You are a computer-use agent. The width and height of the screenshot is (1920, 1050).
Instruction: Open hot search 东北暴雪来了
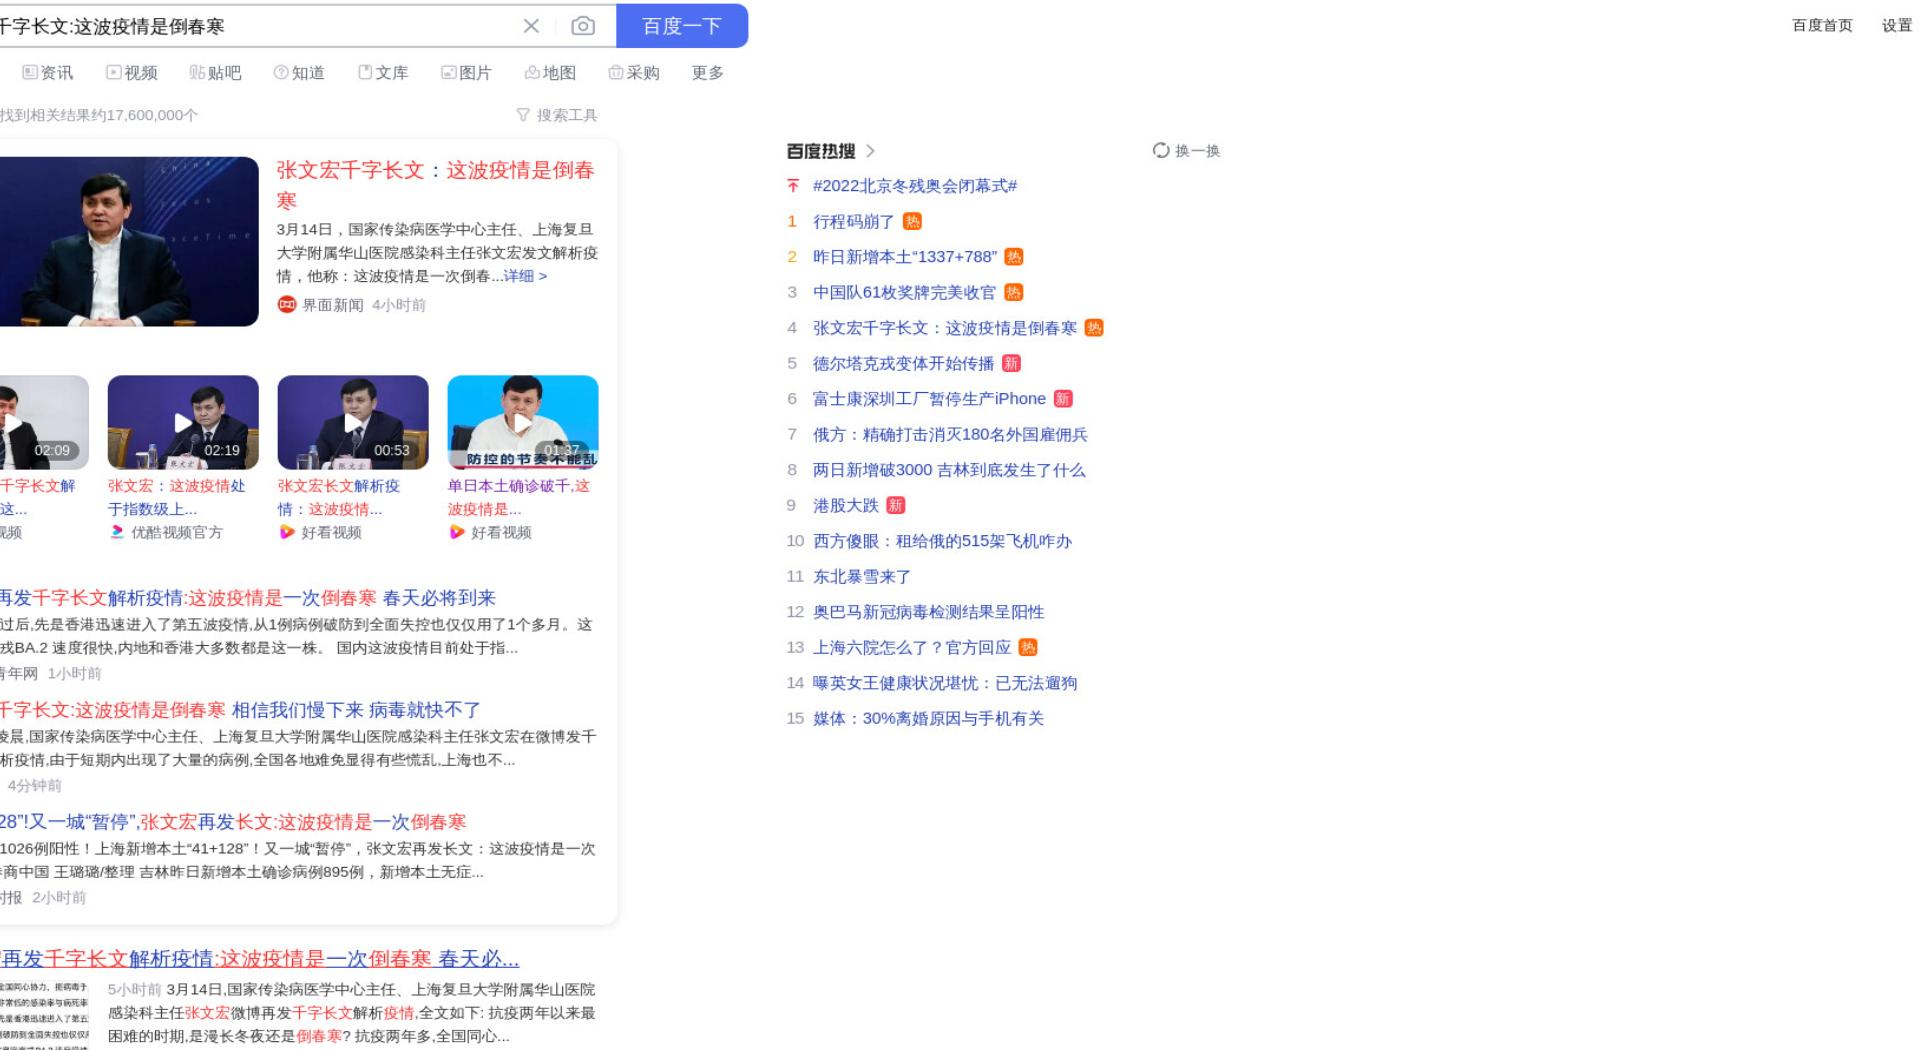(x=862, y=577)
